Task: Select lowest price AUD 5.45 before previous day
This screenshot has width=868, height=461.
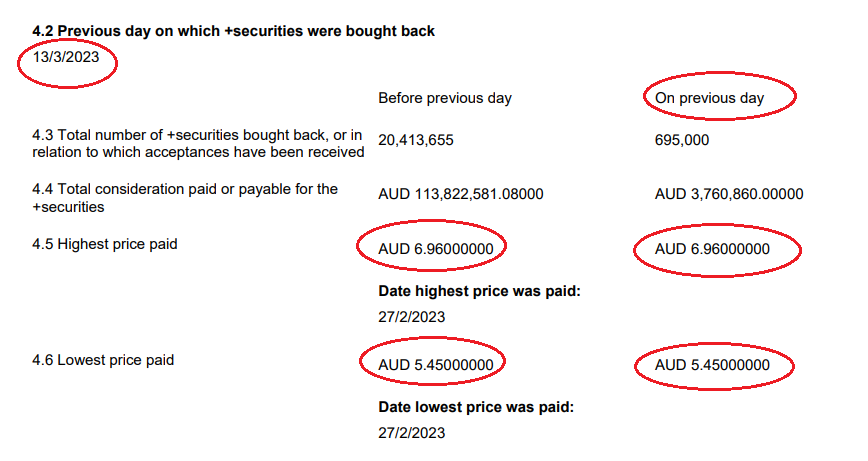Action: coord(436,365)
